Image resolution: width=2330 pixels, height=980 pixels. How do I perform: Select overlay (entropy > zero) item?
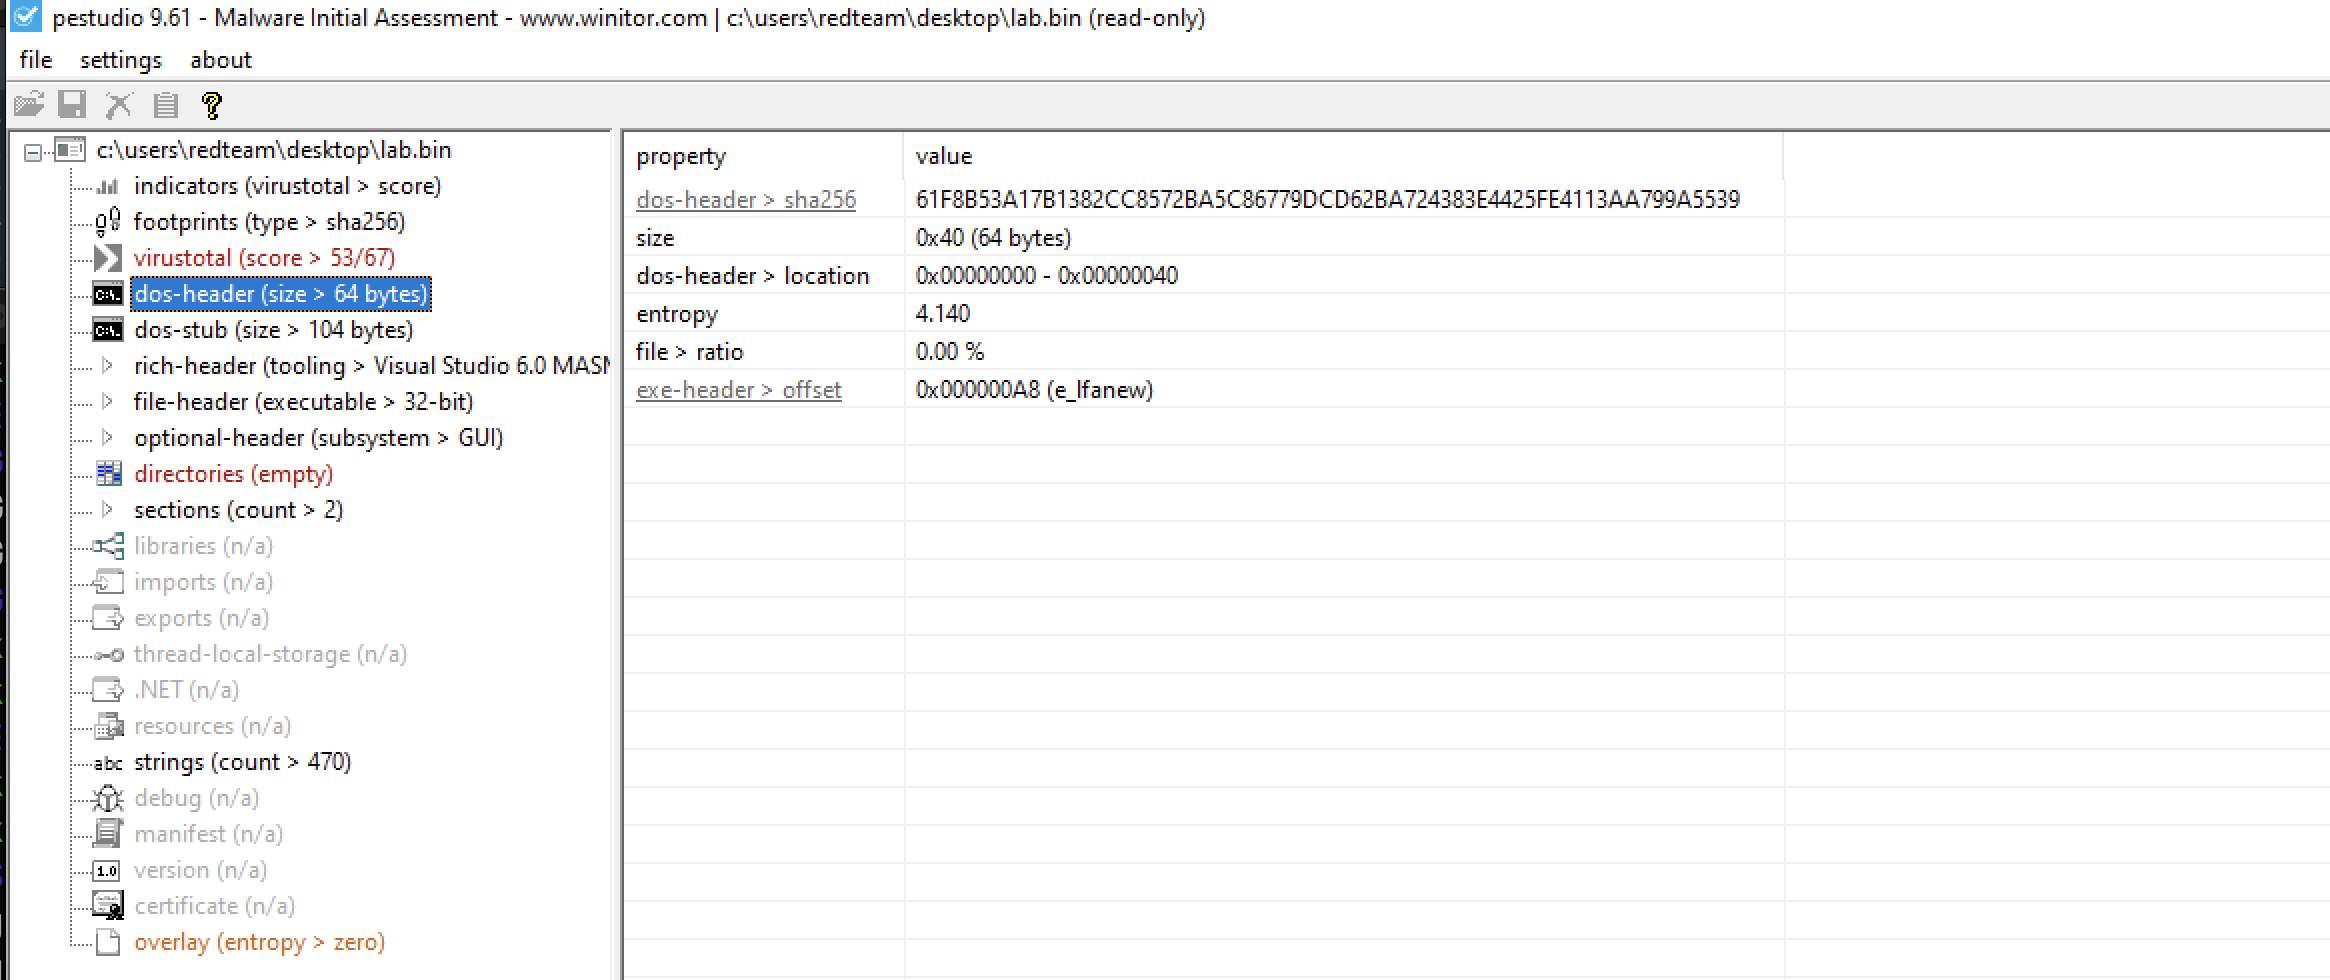pos(259,942)
